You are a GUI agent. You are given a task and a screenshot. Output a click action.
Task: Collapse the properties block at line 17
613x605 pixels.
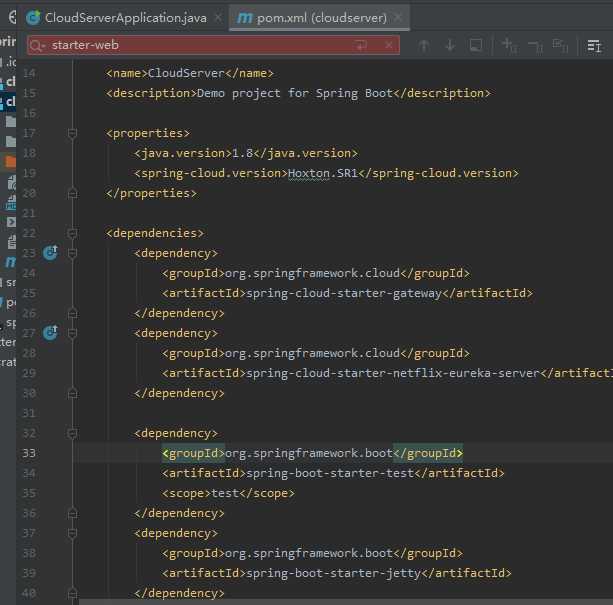click(x=72, y=134)
